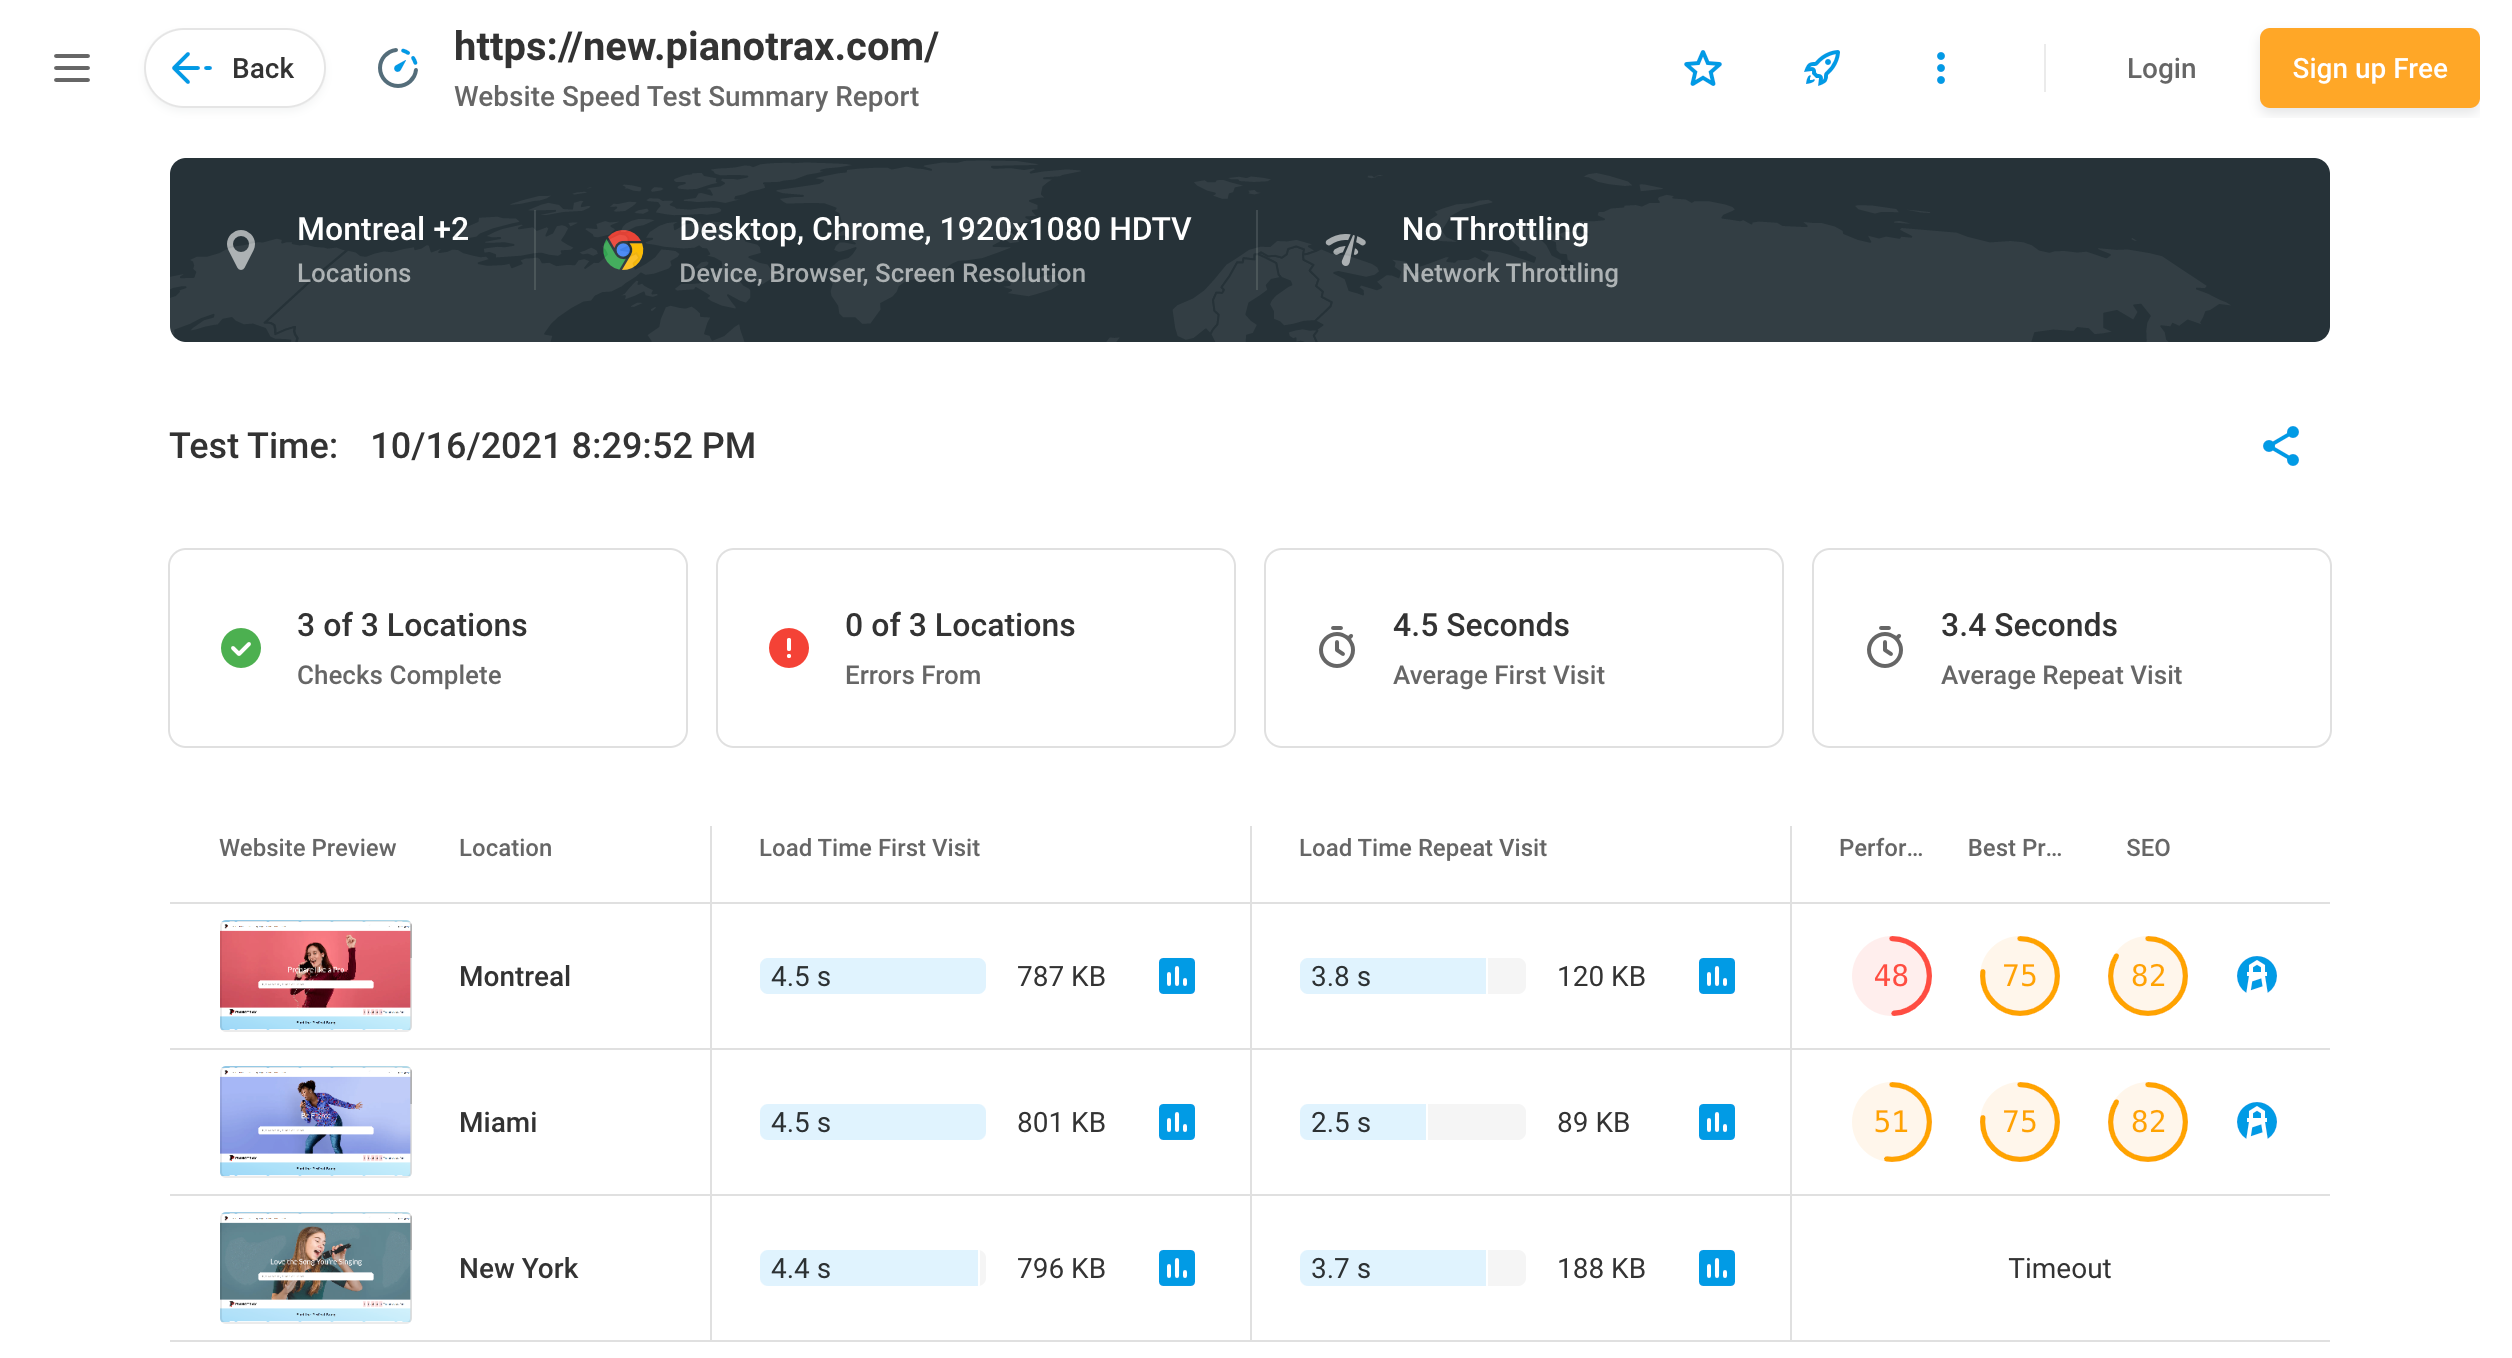Click the SEO column header
The image size is (2512, 1358).
pyautogui.click(x=2147, y=848)
